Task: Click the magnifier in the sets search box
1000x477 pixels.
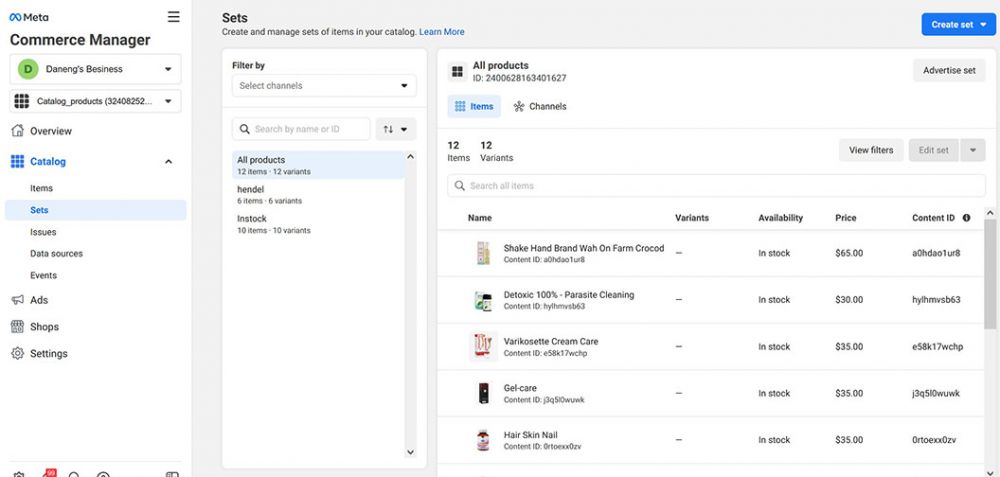Action: coord(244,129)
